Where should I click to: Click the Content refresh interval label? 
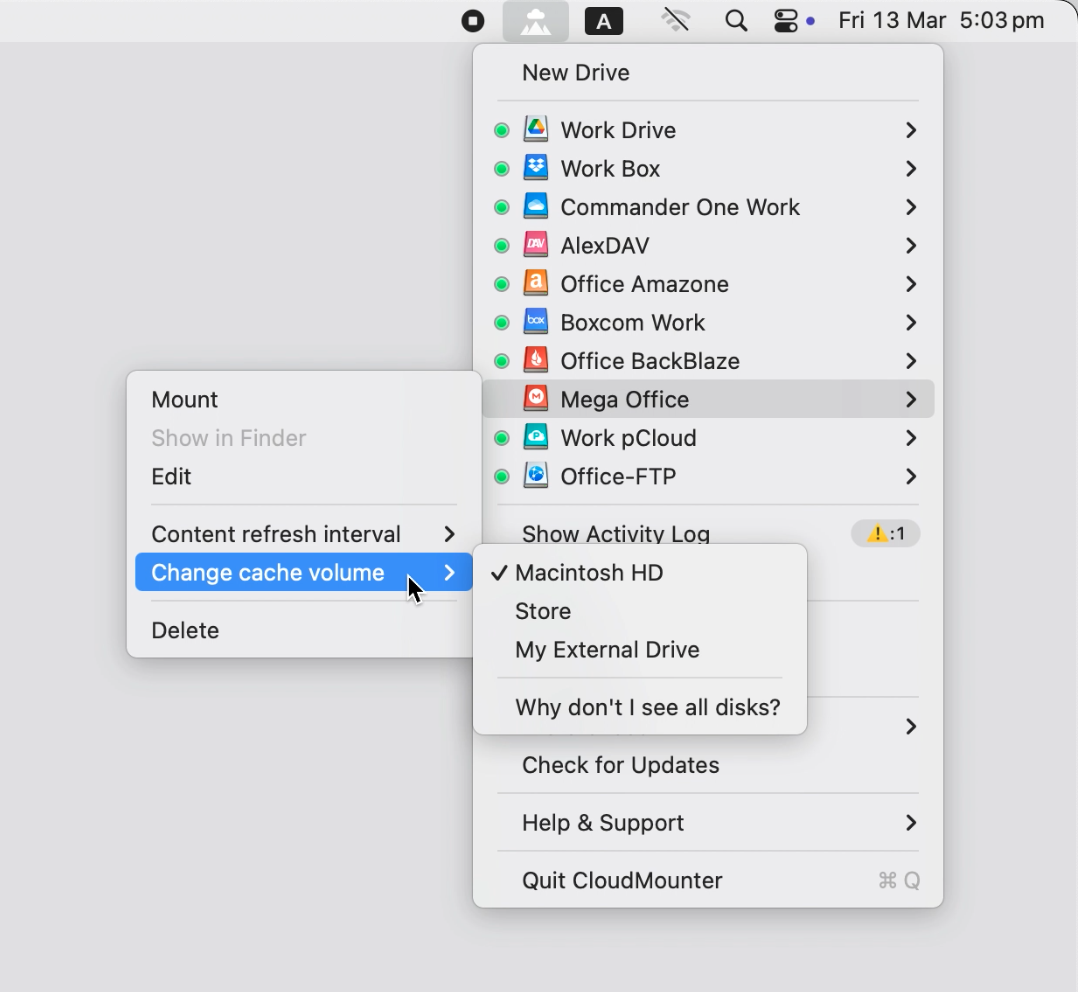pos(276,534)
